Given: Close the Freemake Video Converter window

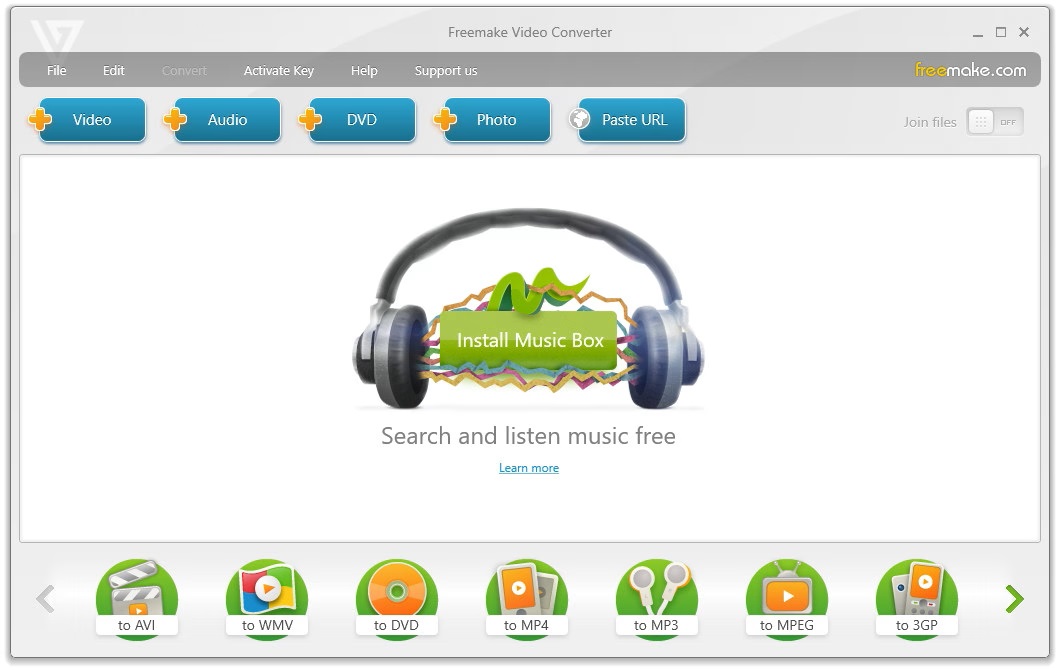Looking at the screenshot, I should 1024,32.
